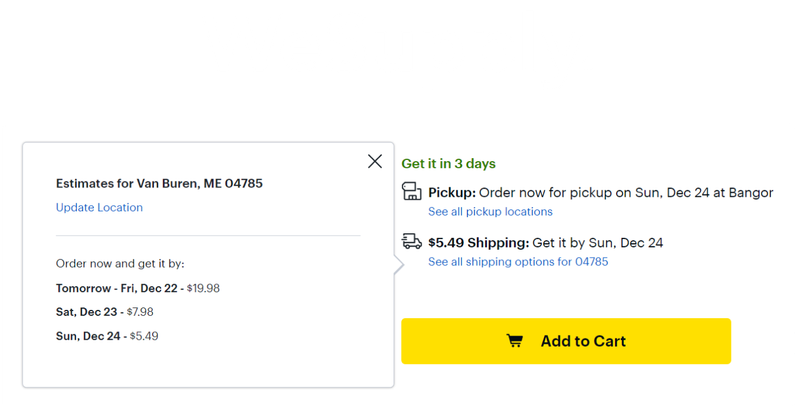The image size is (798, 414).
Task: Click the shipping truck icon
Action: tap(411, 241)
